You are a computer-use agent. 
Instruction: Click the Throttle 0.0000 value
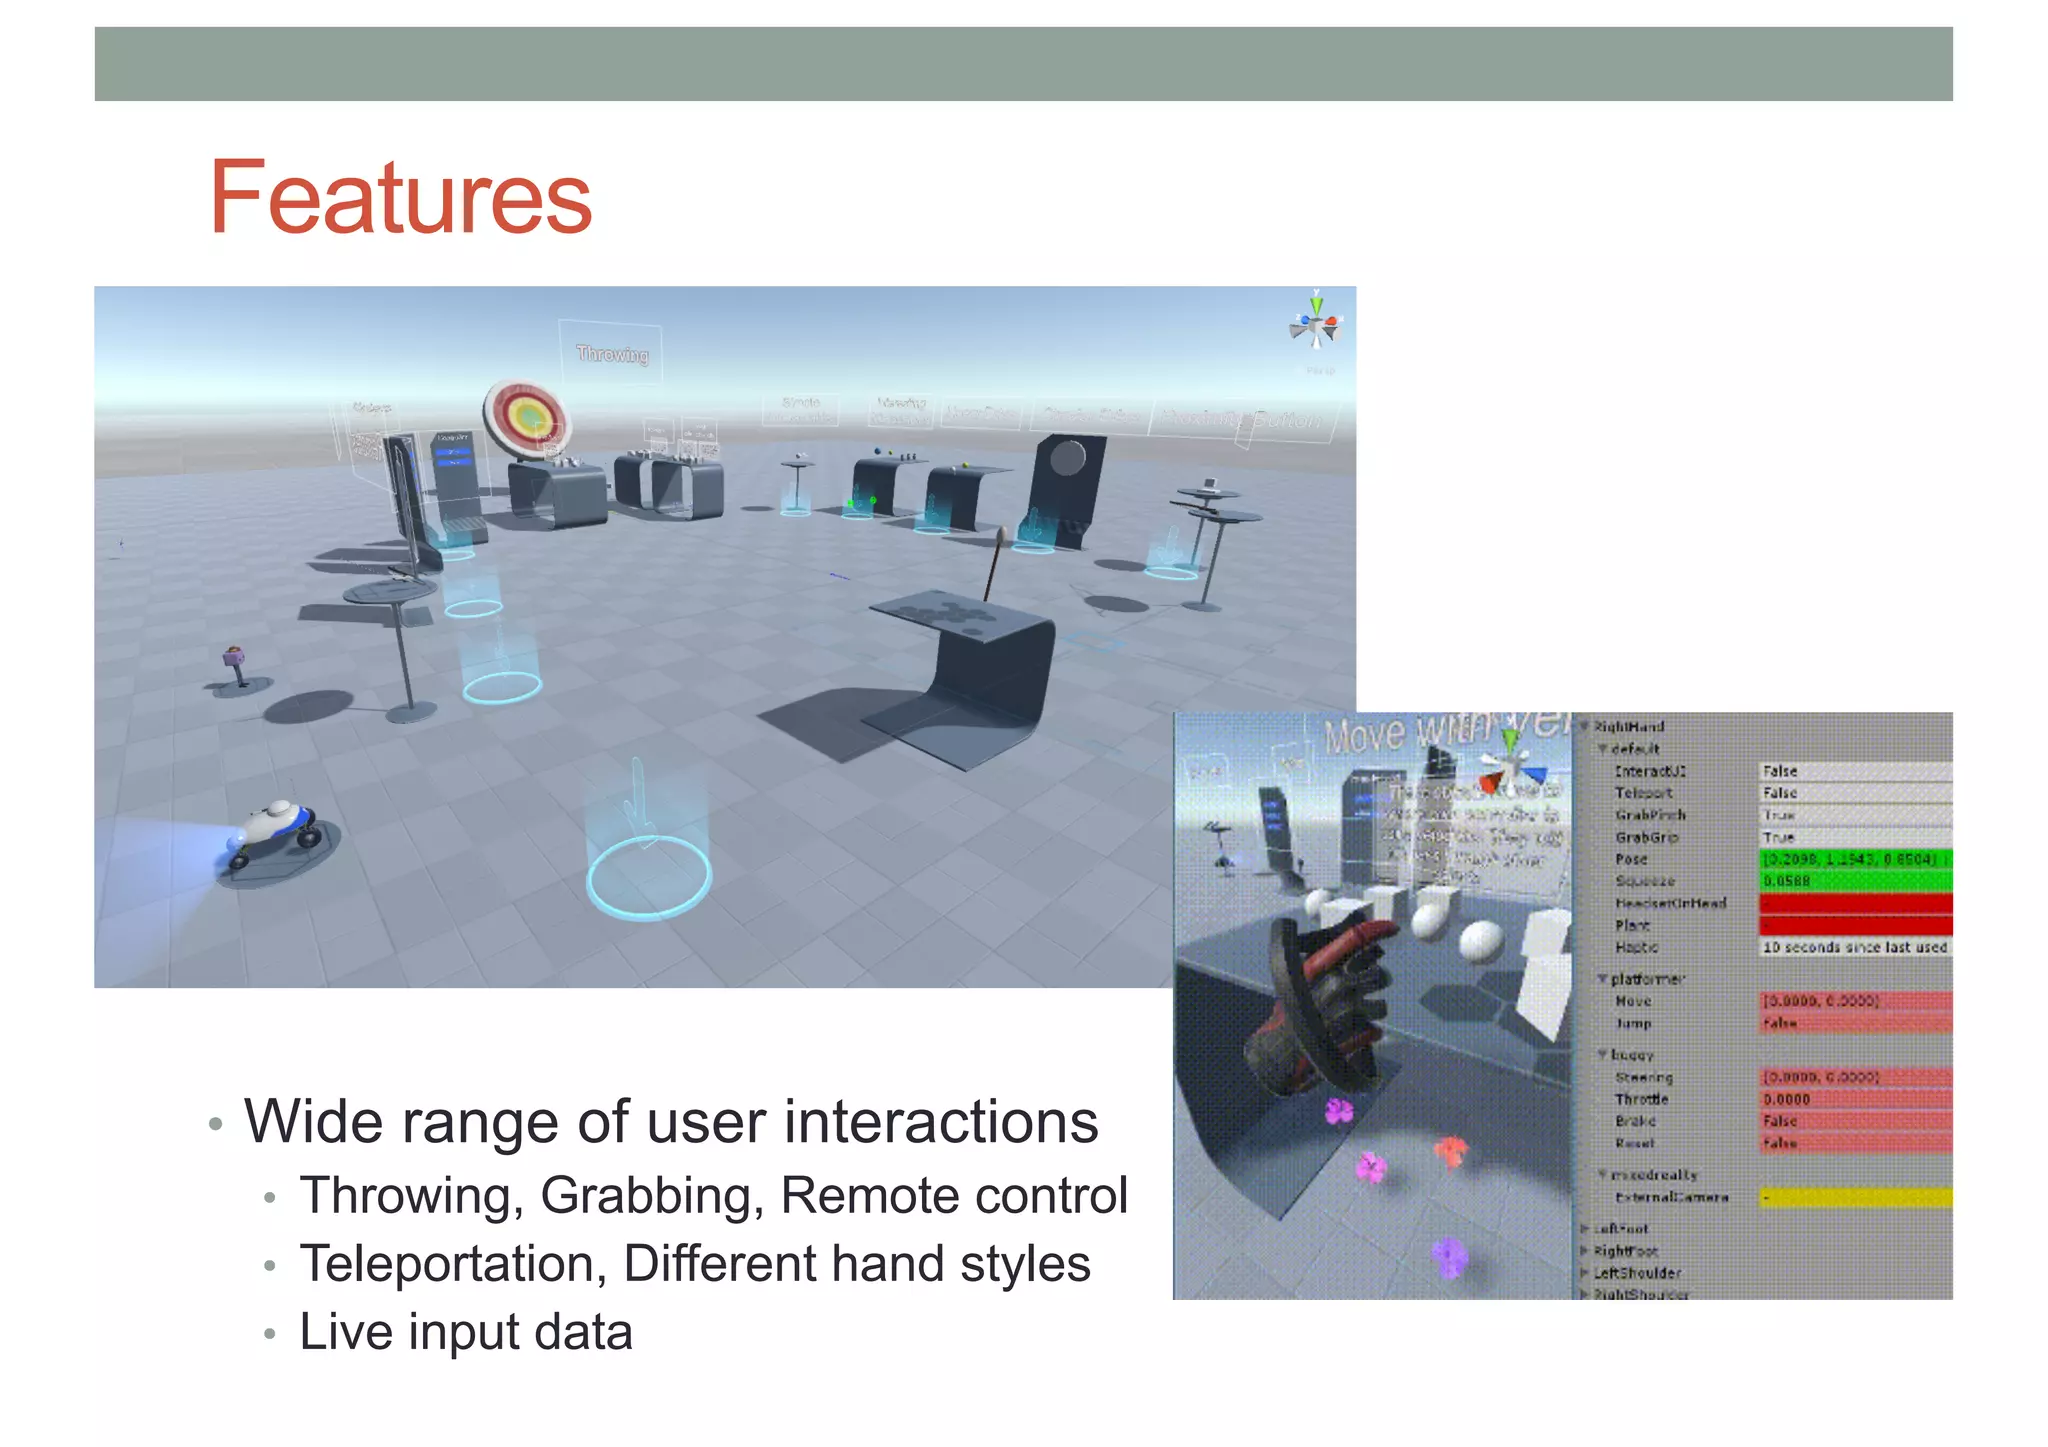(x=1855, y=1099)
